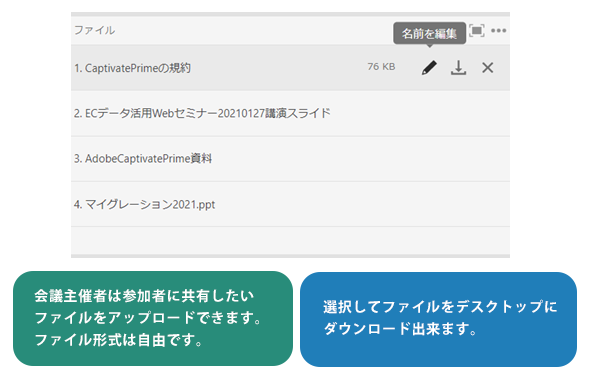Image resolution: width=591 pixels, height=377 pixels.
Task: Click the ファイル pod title
Action: pos(95,30)
